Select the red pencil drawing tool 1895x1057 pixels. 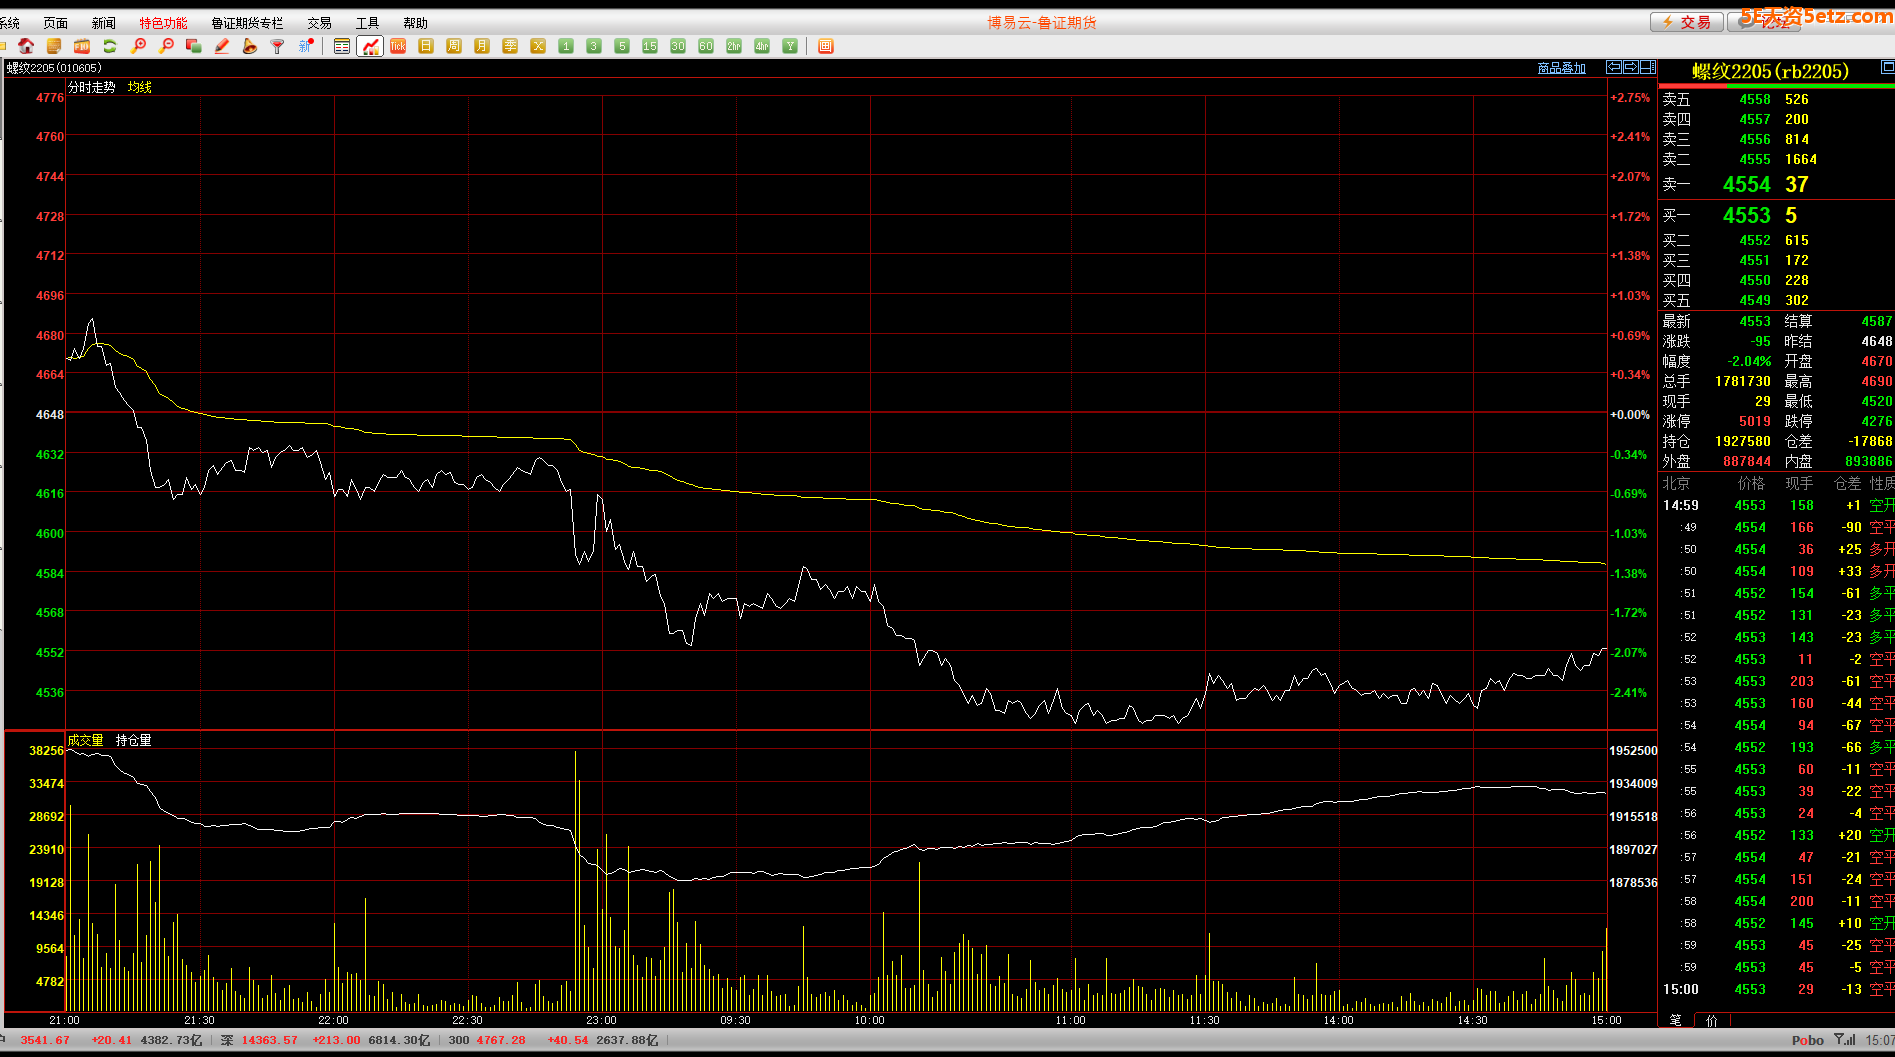(222, 46)
